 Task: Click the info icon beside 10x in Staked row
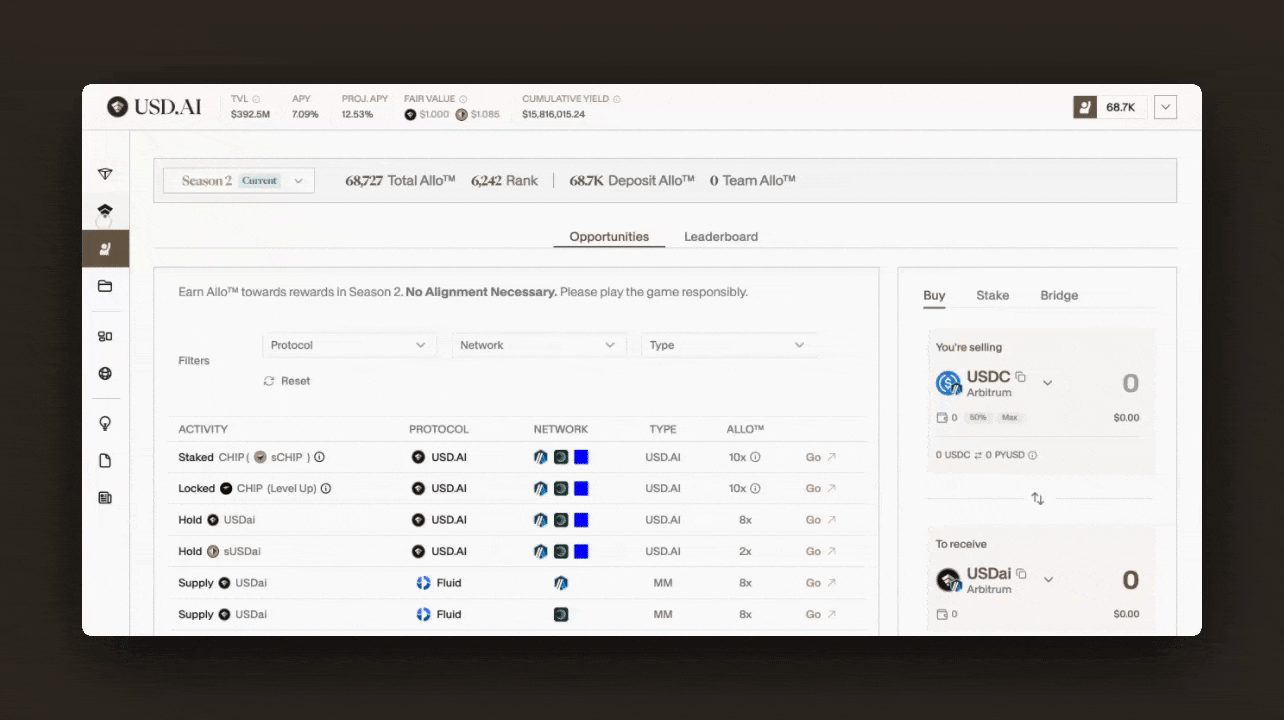(755, 457)
